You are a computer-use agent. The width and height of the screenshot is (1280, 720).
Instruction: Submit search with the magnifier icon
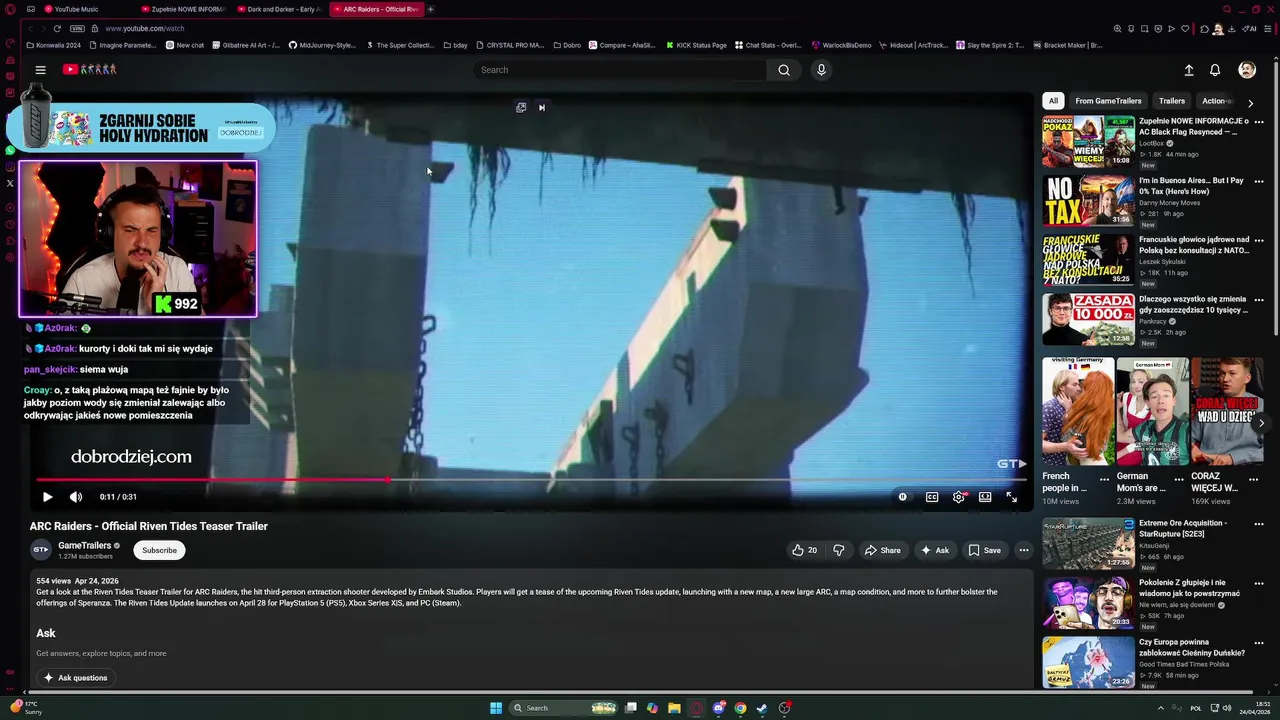(784, 70)
